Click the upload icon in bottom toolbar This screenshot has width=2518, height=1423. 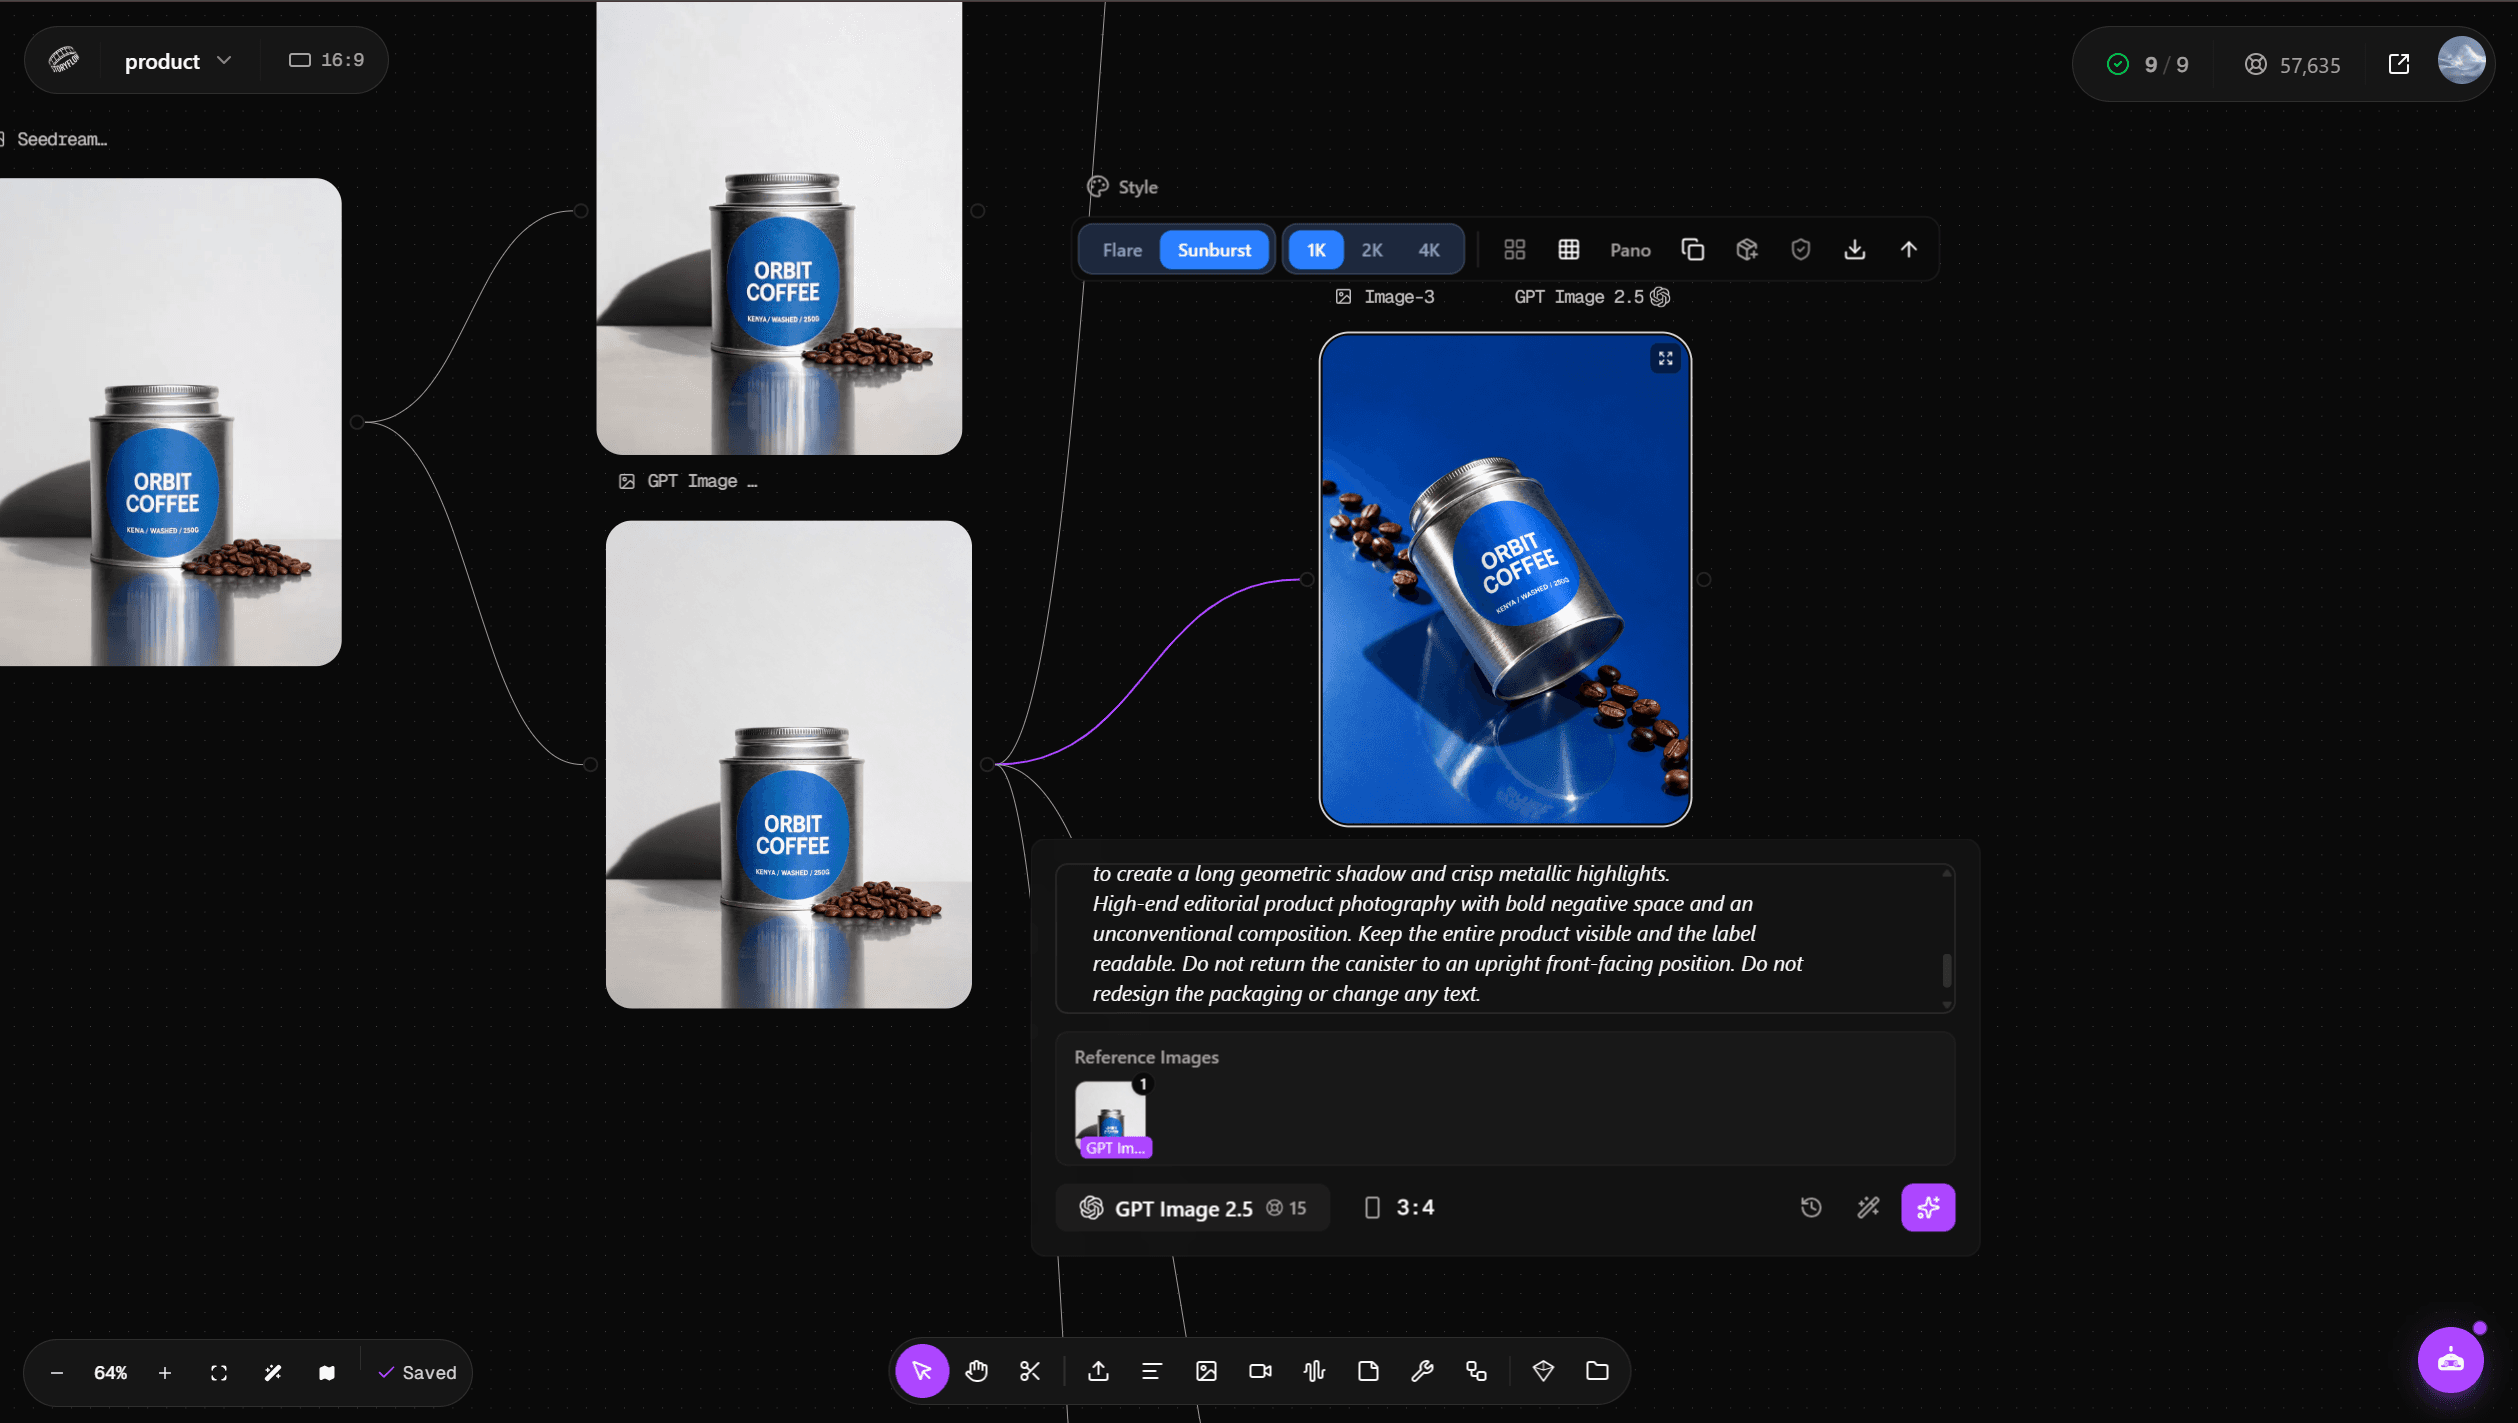[x=1098, y=1371]
